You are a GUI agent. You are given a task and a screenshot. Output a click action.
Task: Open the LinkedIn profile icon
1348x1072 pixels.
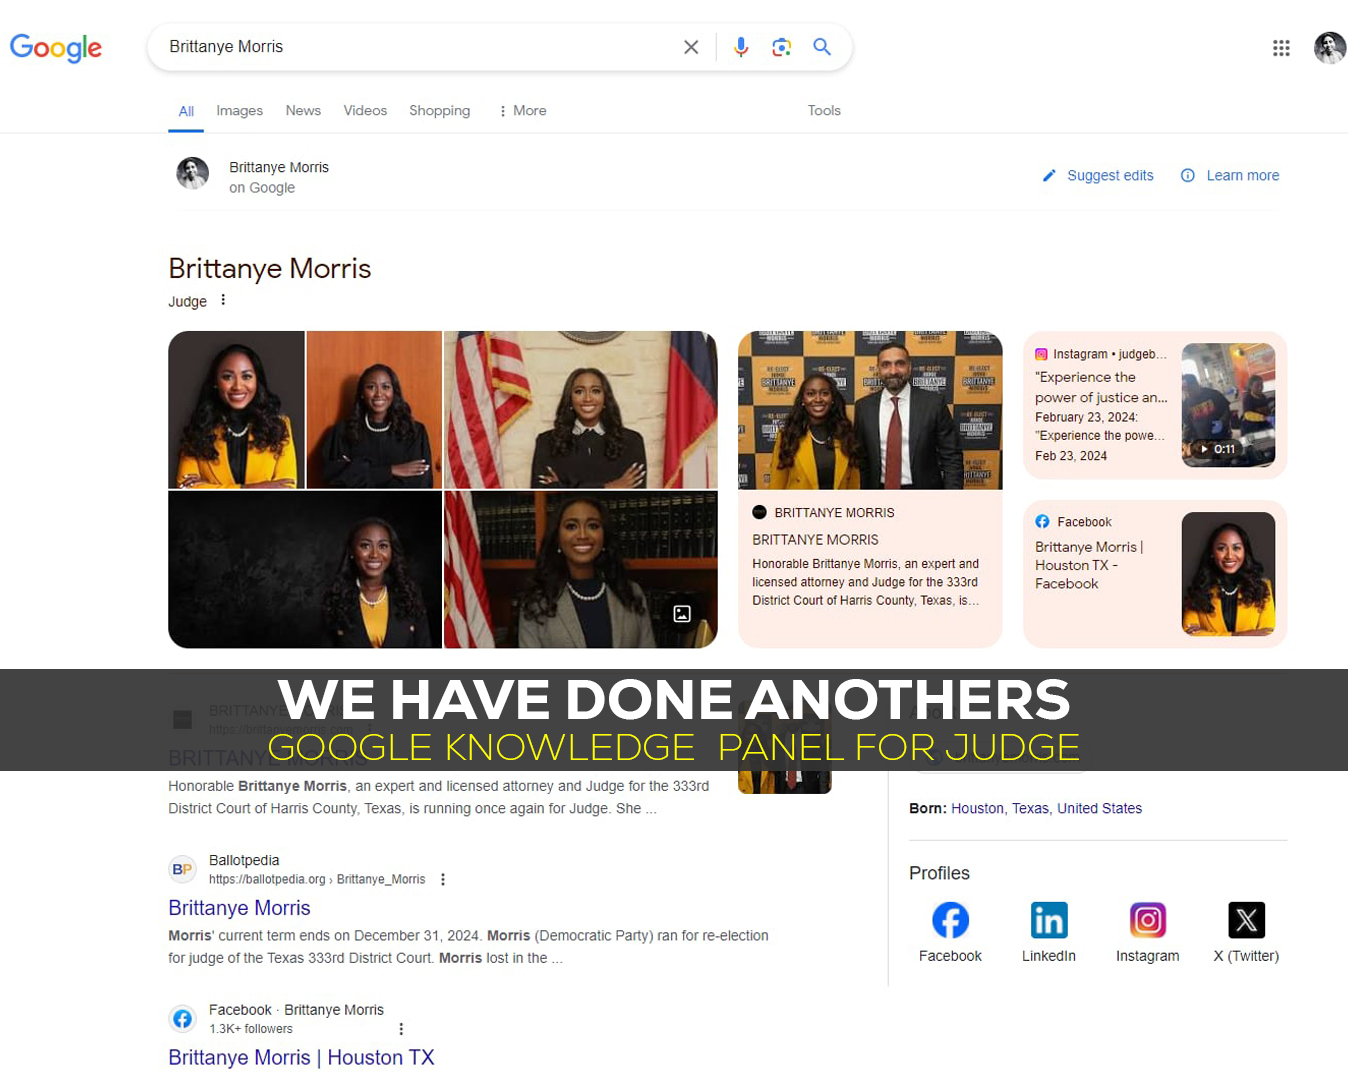(1049, 920)
